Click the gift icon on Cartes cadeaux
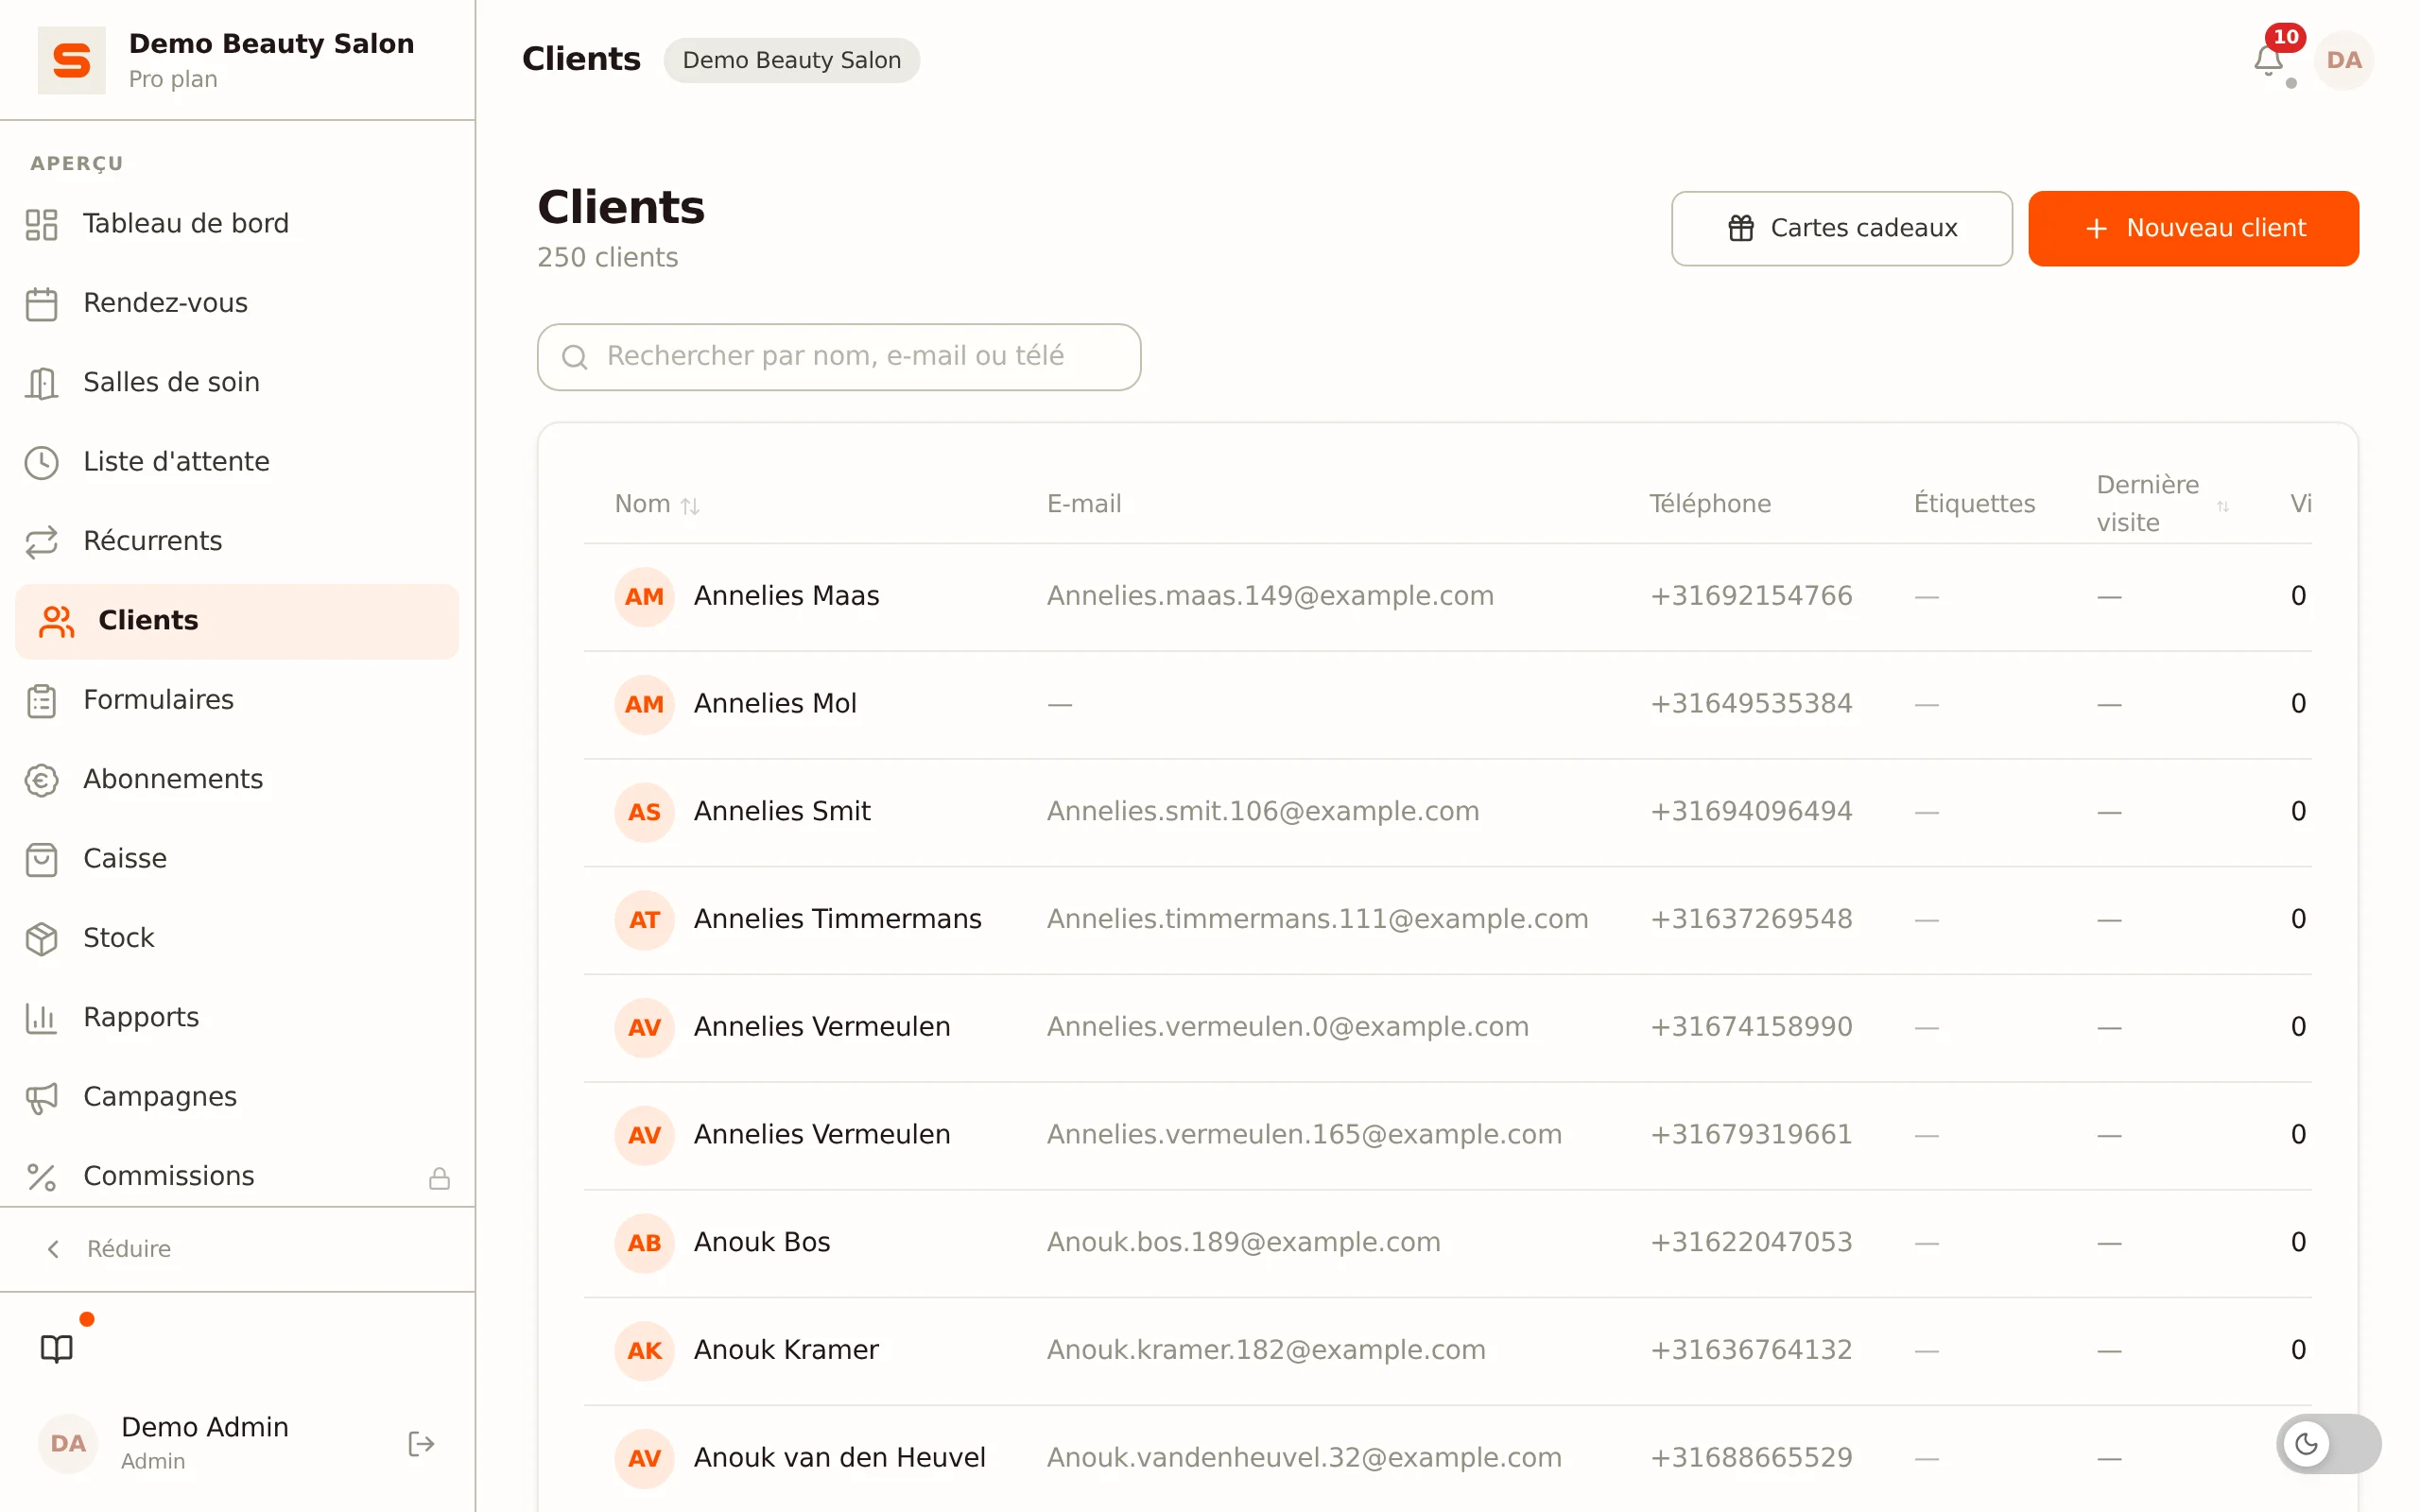The image size is (2420, 1512). [1741, 228]
